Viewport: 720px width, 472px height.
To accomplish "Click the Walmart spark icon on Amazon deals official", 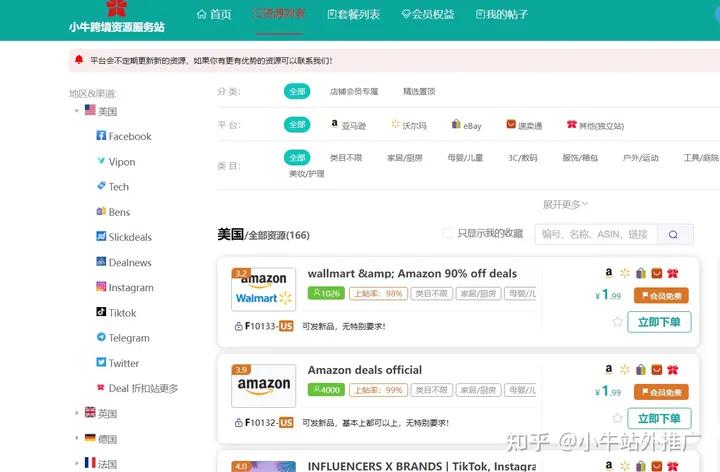I will tap(624, 370).
